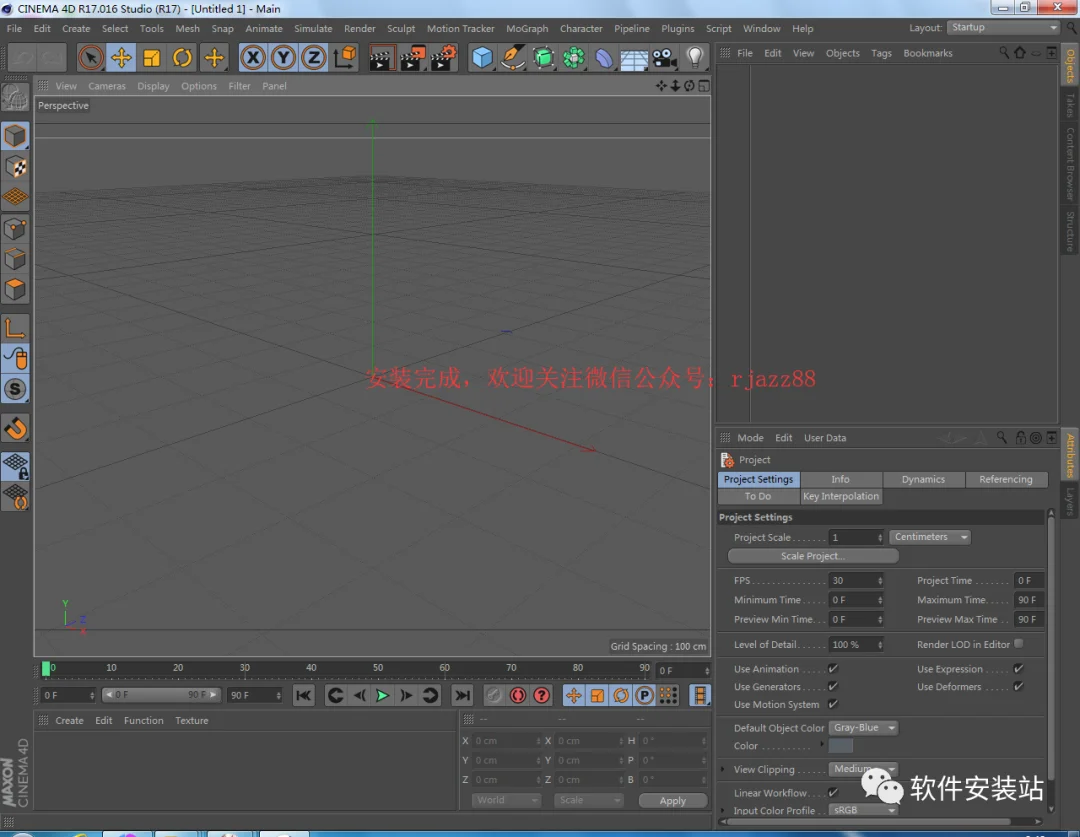Switch to Key Interpolation tab

pyautogui.click(x=841, y=497)
